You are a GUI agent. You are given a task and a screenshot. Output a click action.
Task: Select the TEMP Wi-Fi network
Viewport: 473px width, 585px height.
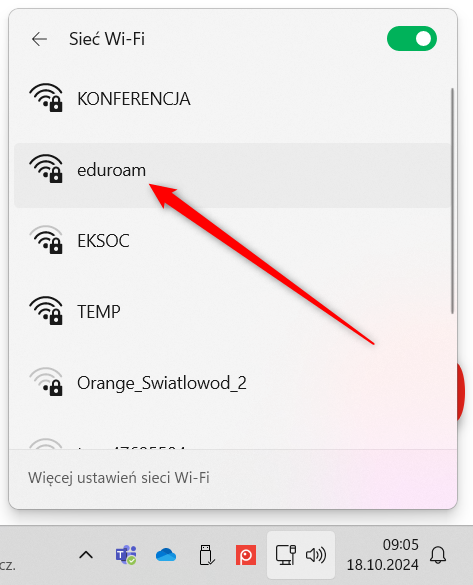coord(232,312)
